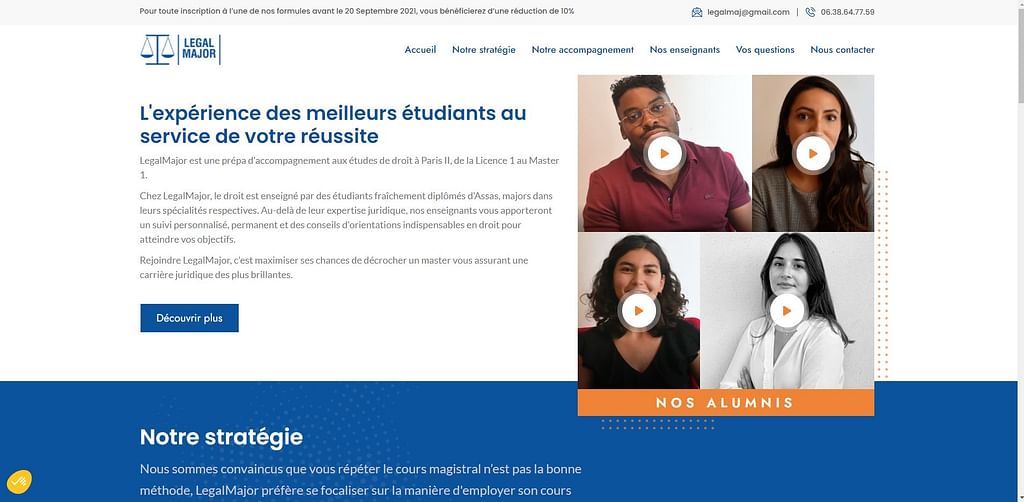Open Notre accompagnement menu item

point(583,50)
